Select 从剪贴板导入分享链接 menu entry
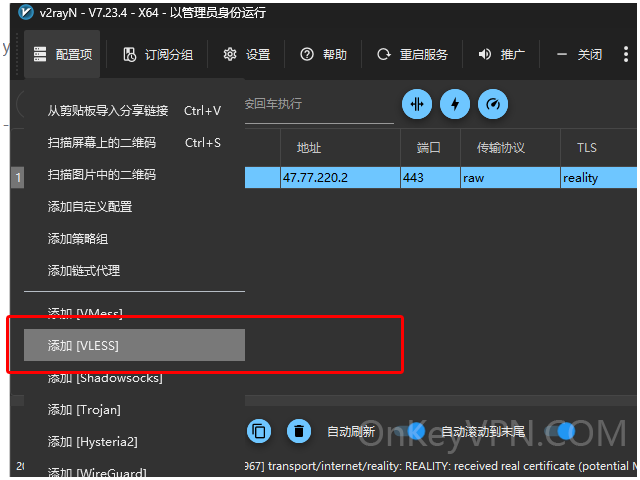The width and height of the screenshot is (640, 480). pyautogui.click(x=134, y=111)
